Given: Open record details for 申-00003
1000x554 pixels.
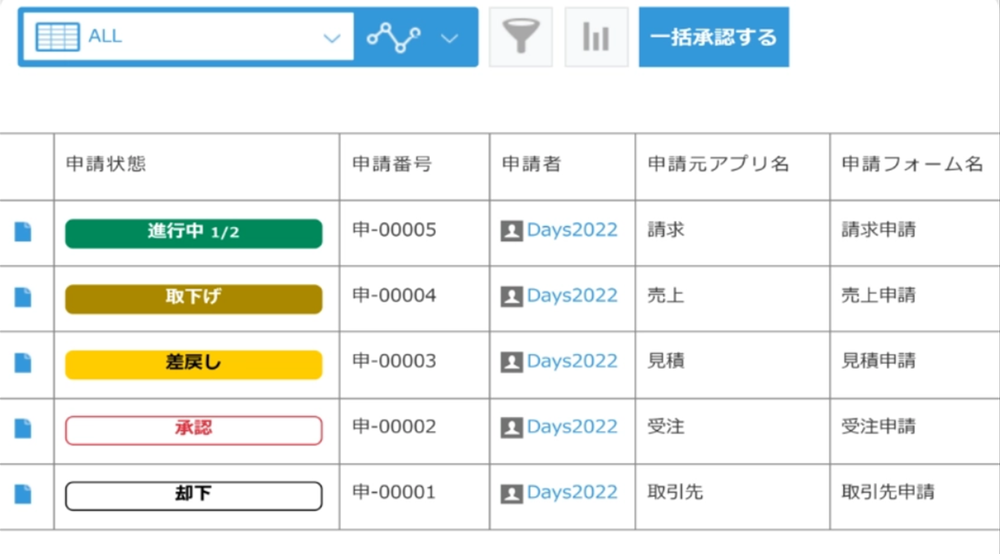Looking at the screenshot, I should (x=23, y=363).
